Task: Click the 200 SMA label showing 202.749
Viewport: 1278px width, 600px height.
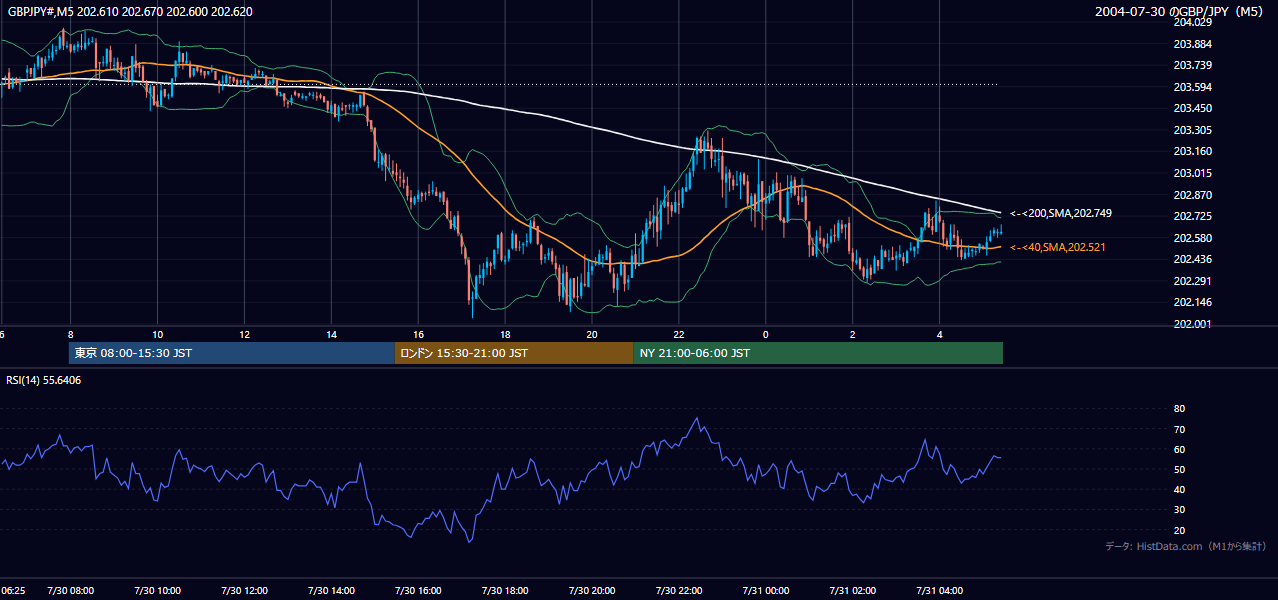Action: [1061, 213]
